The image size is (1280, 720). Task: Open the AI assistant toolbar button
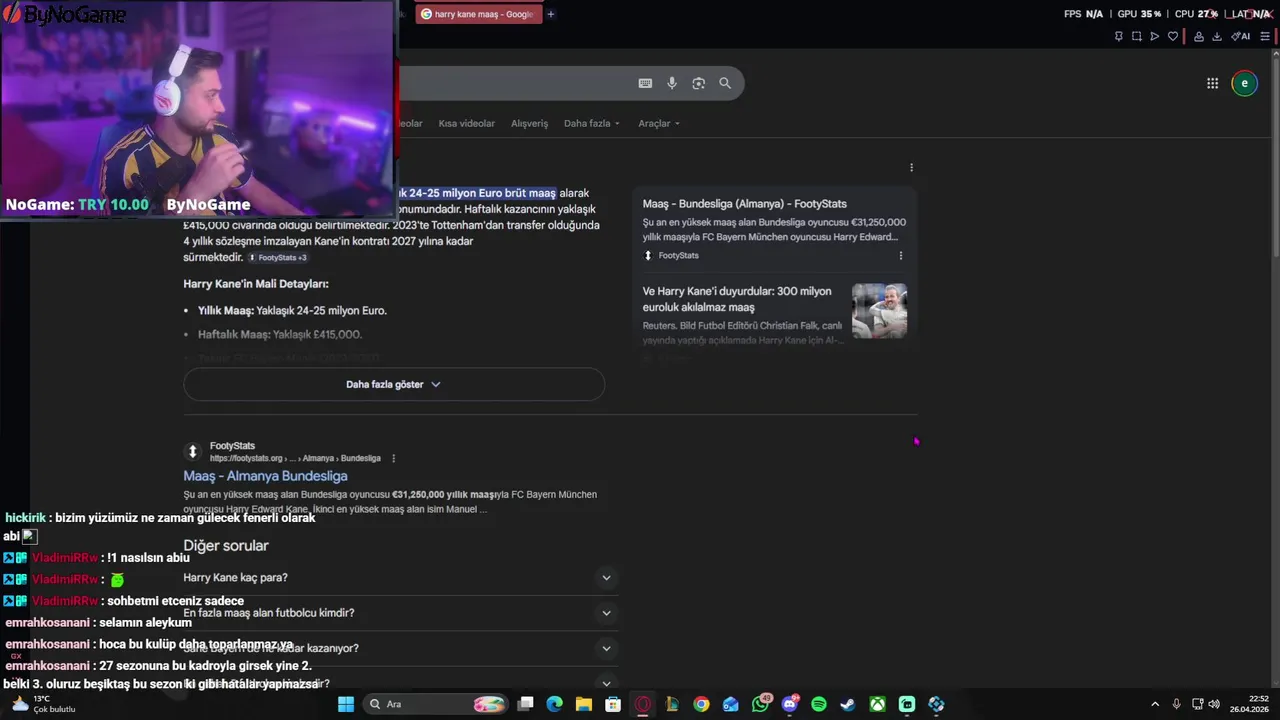(1241, 37)
